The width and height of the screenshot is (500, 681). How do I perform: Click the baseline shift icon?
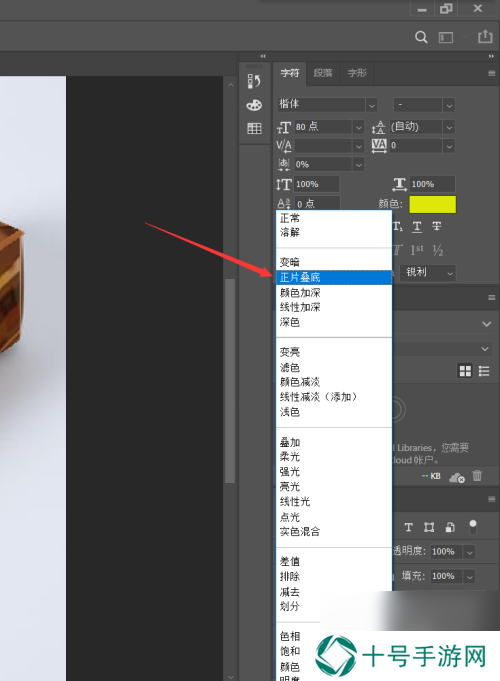[284, 203]
